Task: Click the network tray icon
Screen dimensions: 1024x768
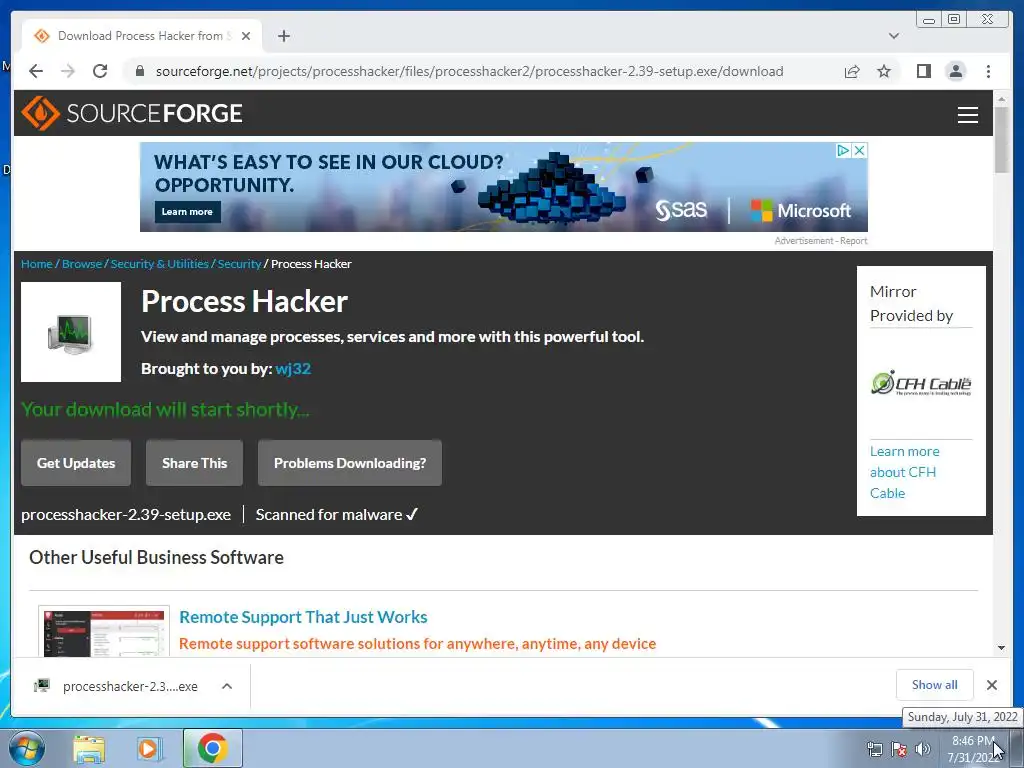Action: point(874,749)
